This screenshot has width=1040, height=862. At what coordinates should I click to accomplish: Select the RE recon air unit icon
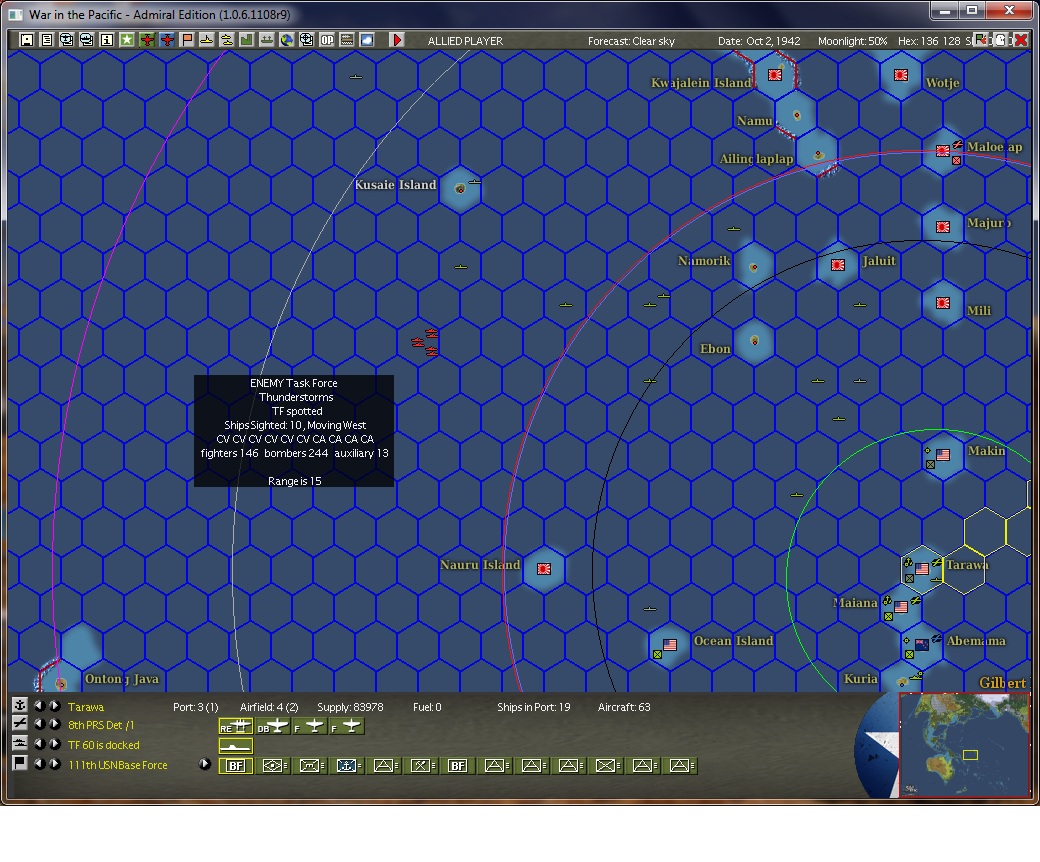(235, 727)
